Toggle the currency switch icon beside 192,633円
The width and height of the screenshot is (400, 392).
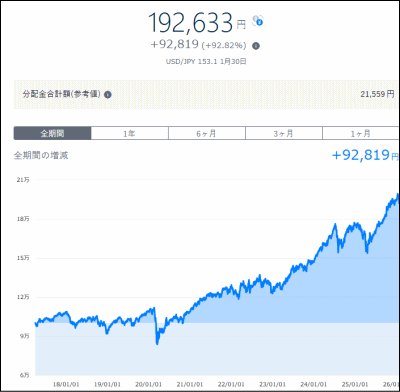258,21
